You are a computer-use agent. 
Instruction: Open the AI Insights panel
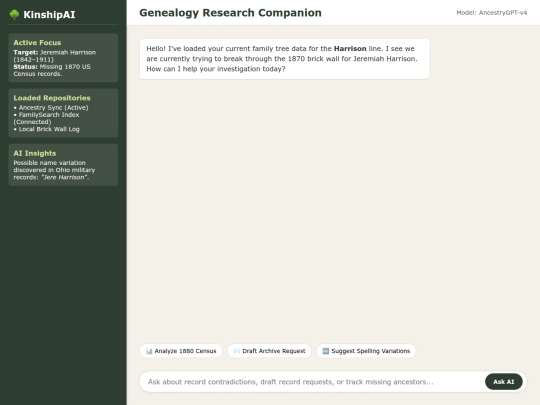pyautogui.click(x=63, y=165)
